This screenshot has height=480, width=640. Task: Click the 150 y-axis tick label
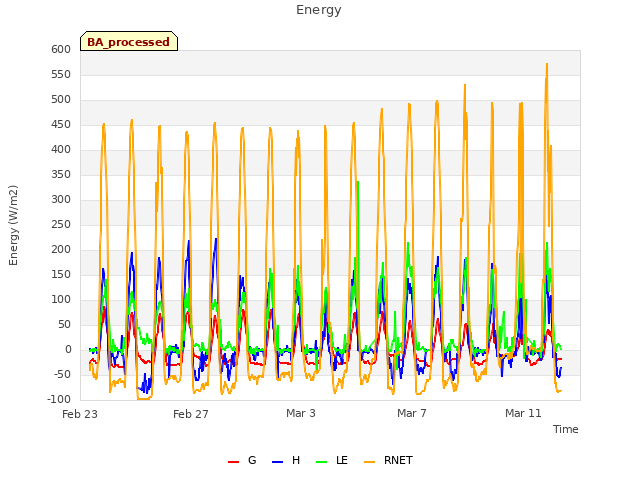click(x=61, y=275)
